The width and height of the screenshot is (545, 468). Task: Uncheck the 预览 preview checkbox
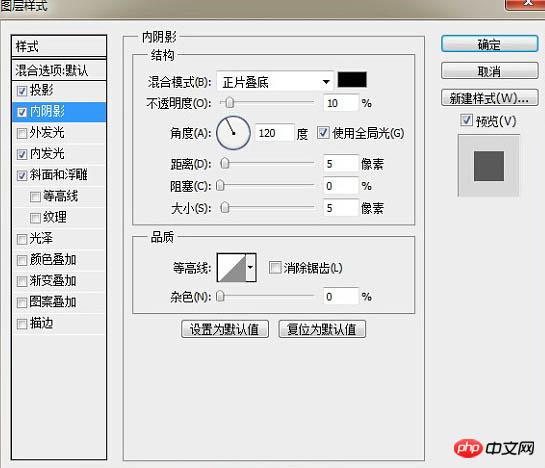tap(466, 120)
